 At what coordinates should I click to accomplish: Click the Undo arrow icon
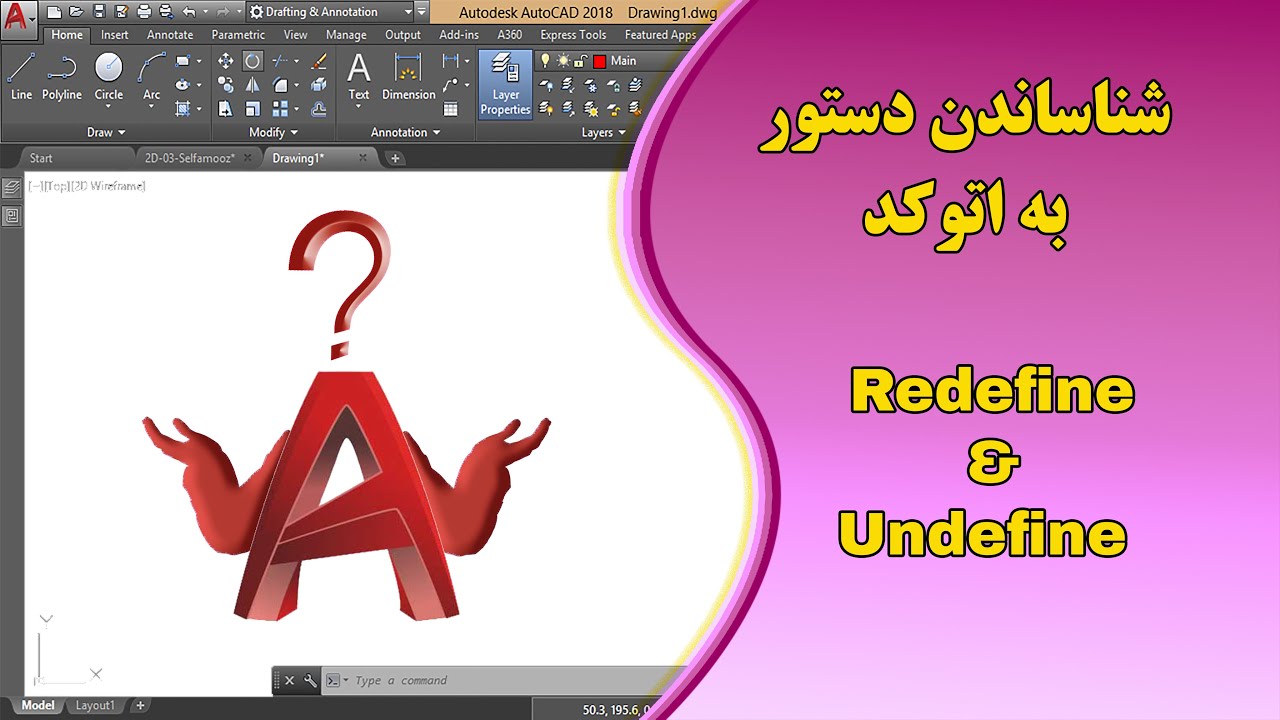(x=188, y=12)
